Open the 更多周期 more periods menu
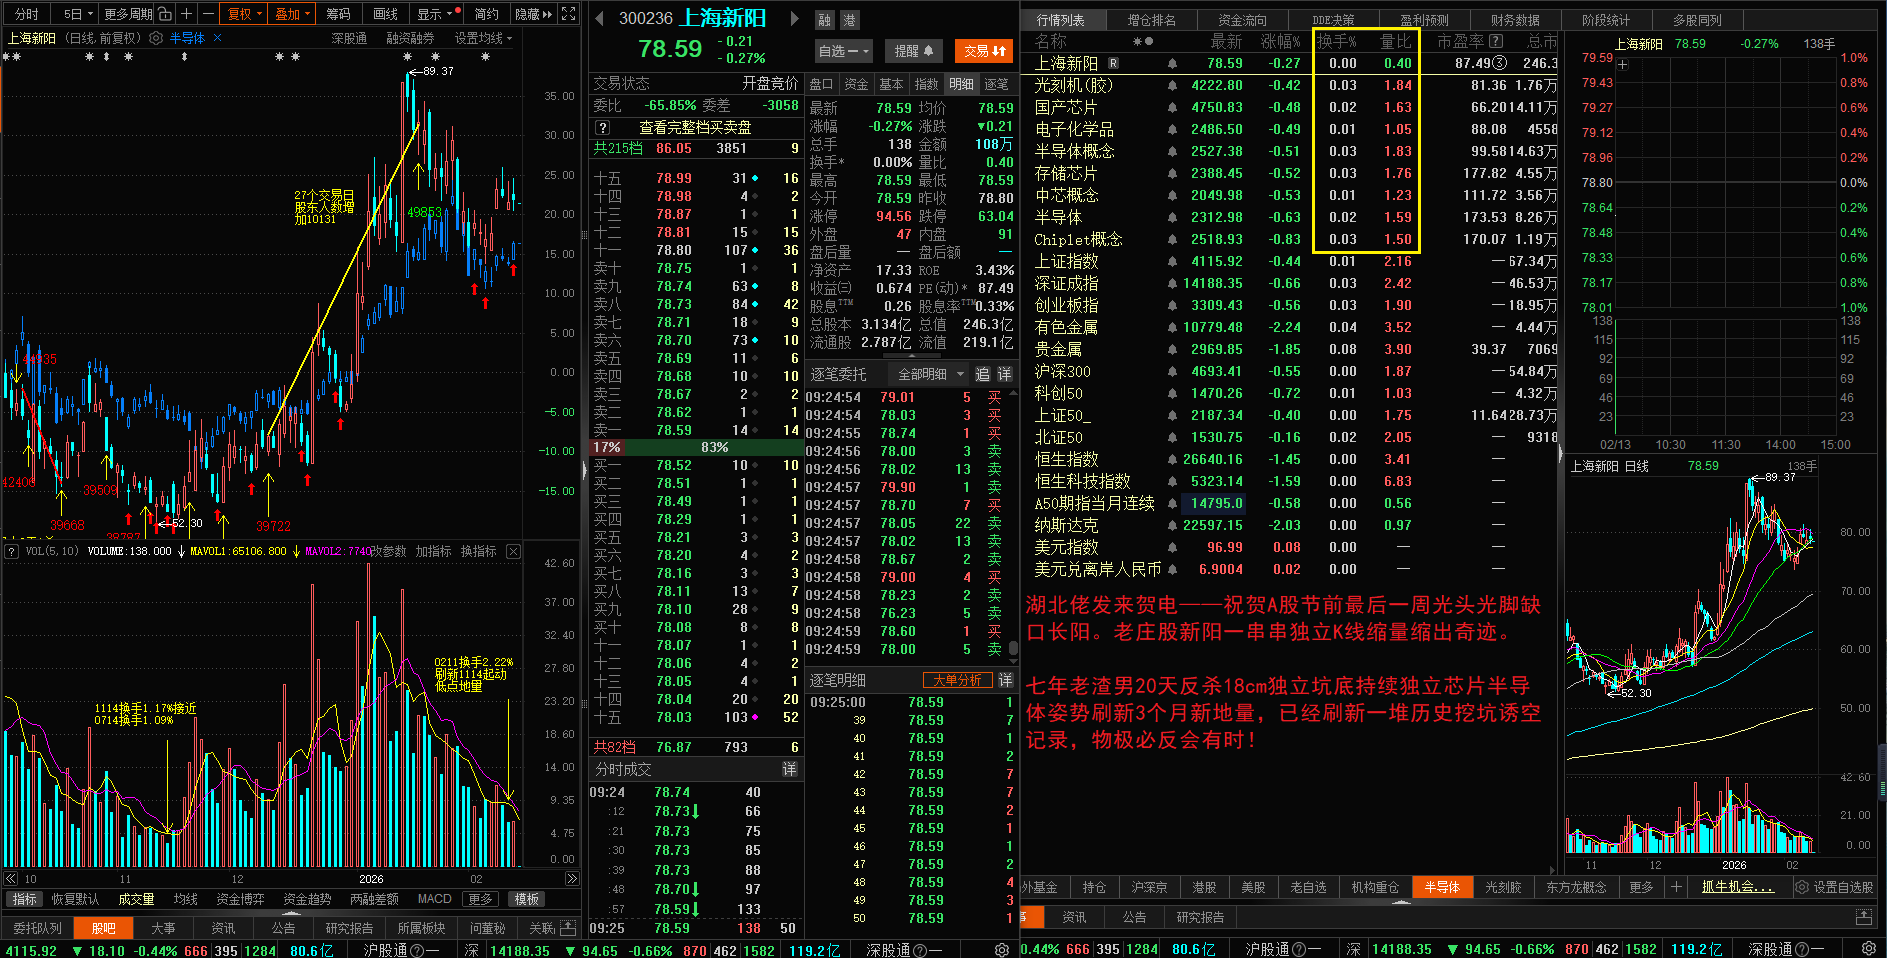1887x958 pixels. pos(128,14)
